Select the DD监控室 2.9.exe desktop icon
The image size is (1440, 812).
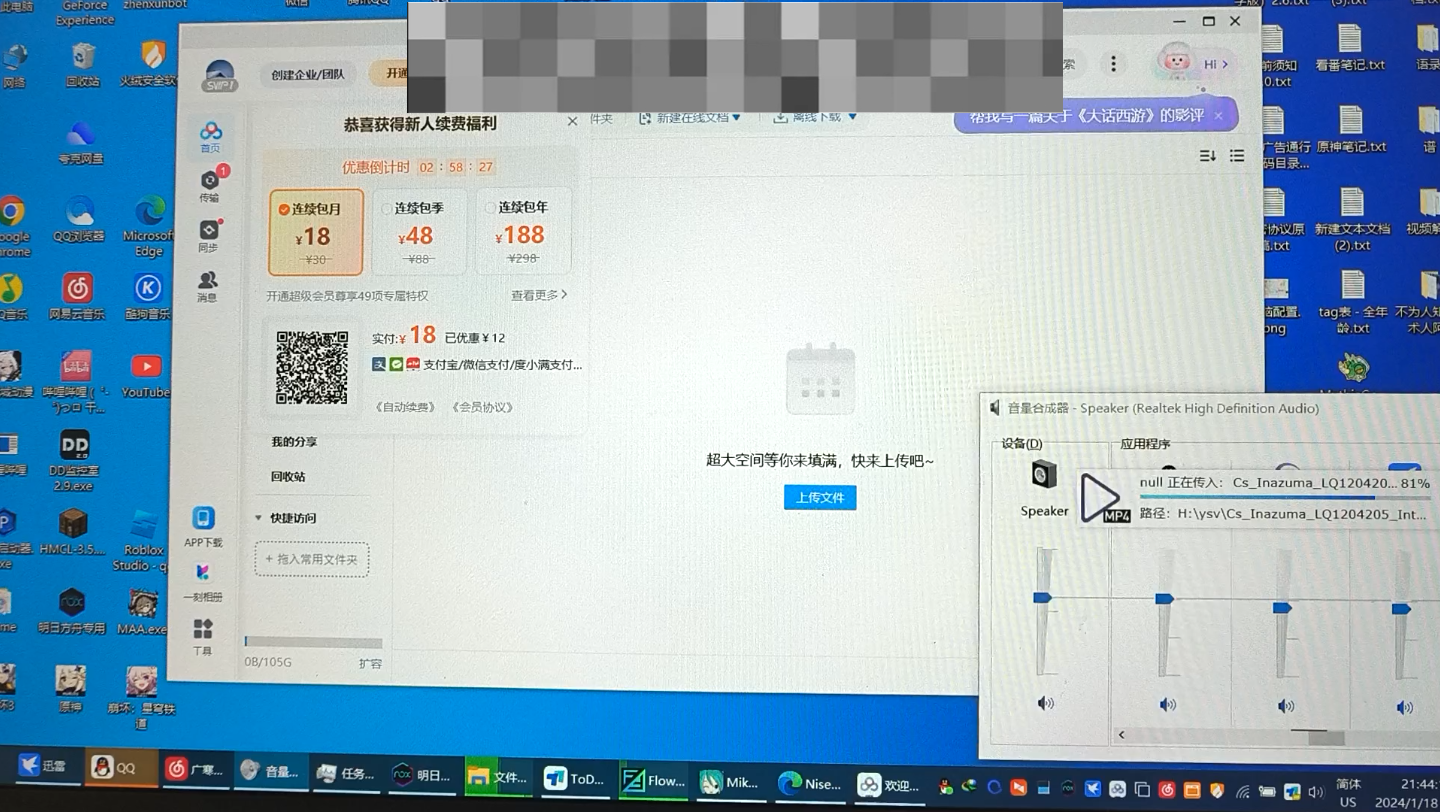(74, 461)
